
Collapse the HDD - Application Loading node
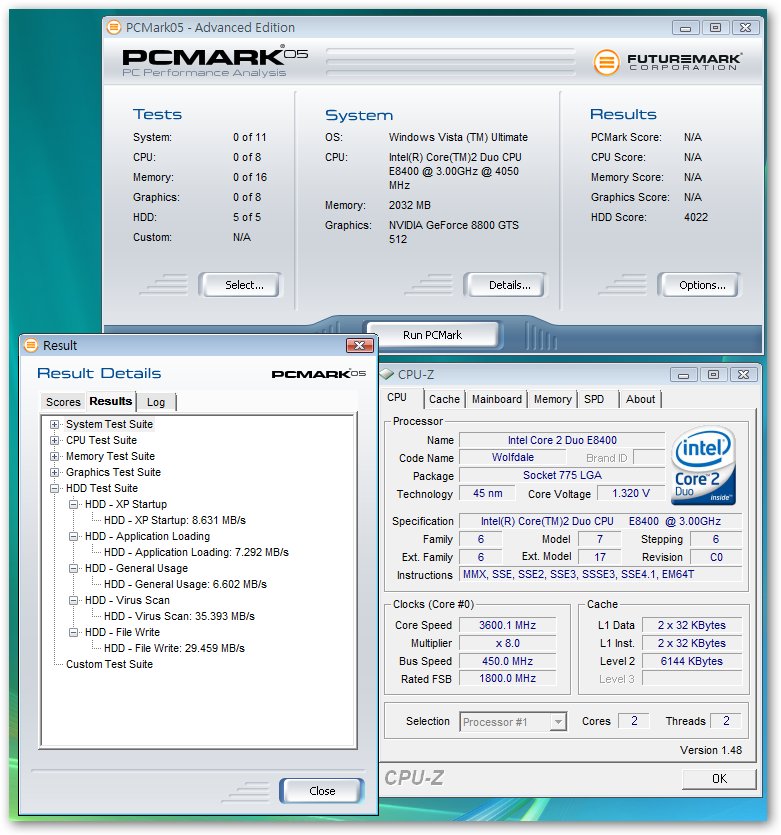tap(73, 536)
